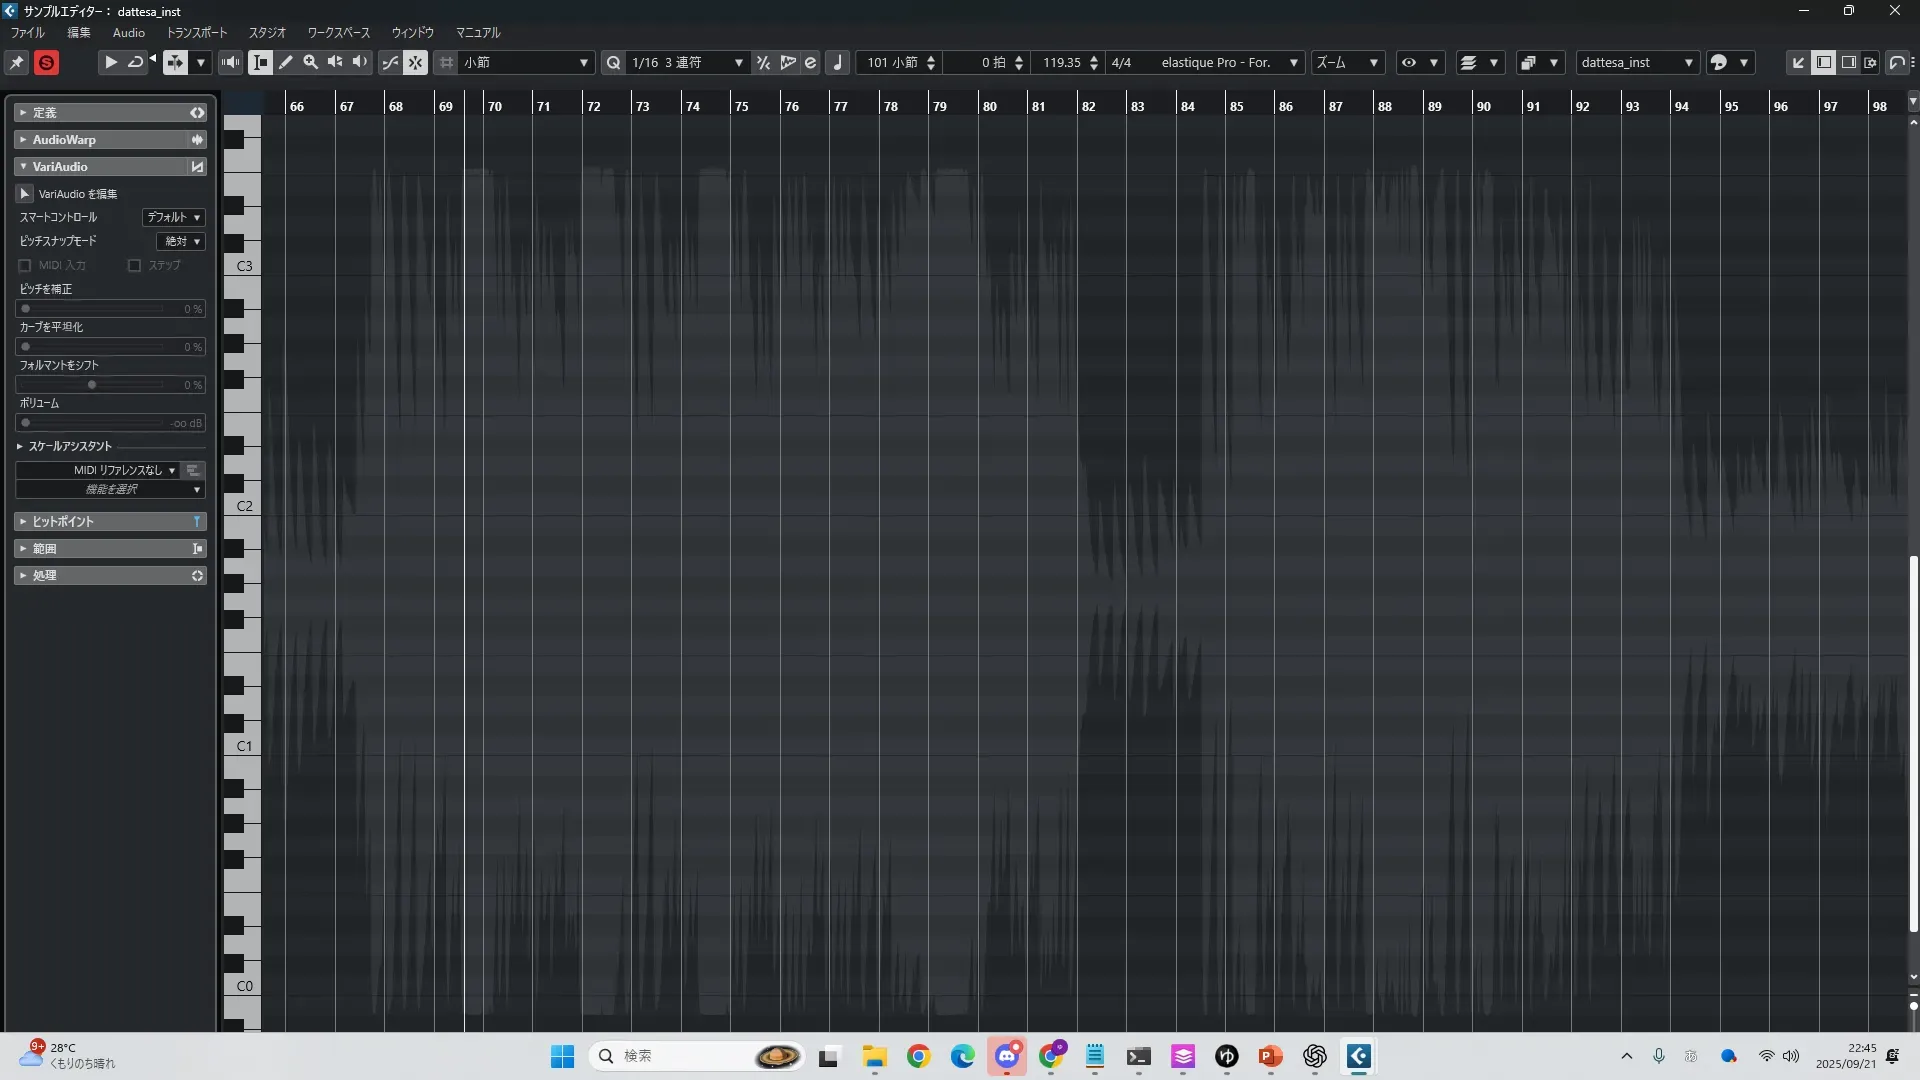
Task: Open the トランスポート menu
Action: click(x=196, y=33)
